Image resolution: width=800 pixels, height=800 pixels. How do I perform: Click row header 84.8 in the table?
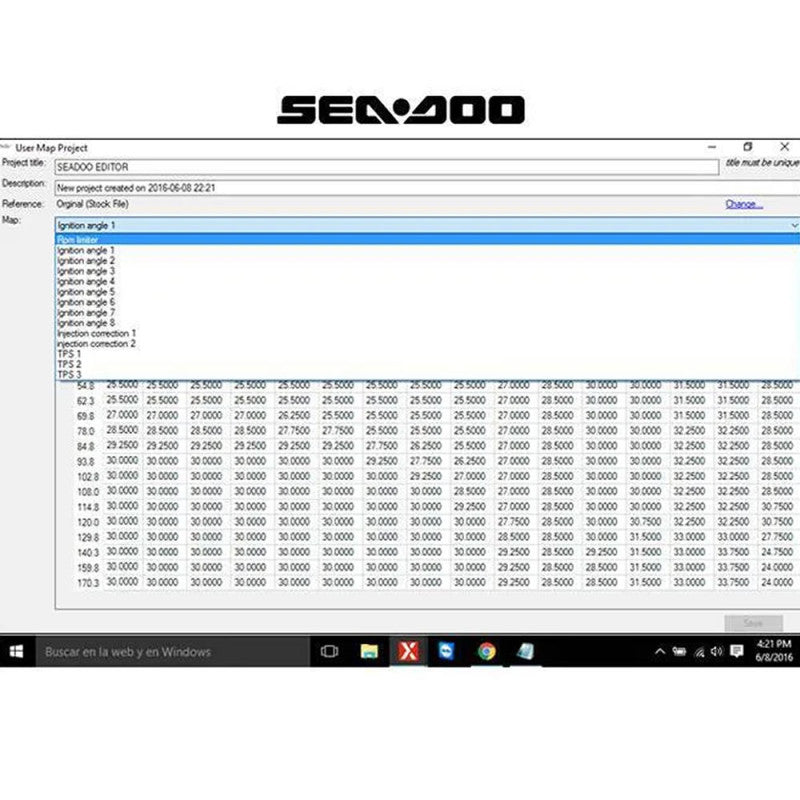(86, 447)
